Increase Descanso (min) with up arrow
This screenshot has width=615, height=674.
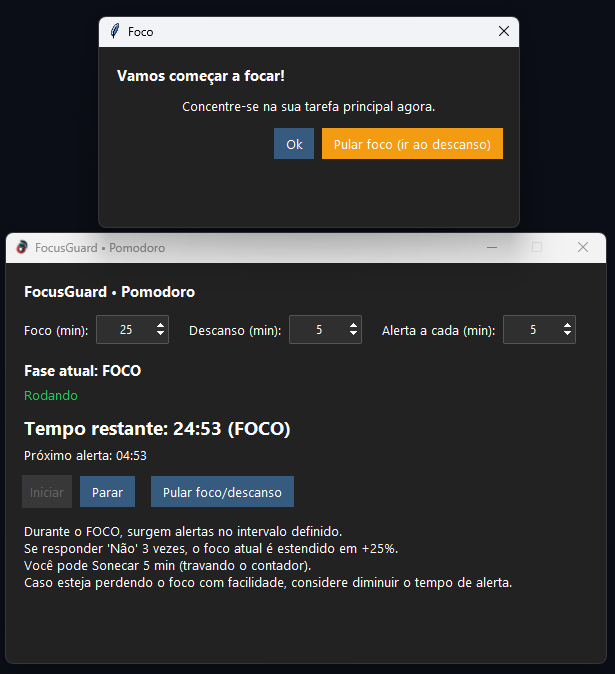point(353,325)
